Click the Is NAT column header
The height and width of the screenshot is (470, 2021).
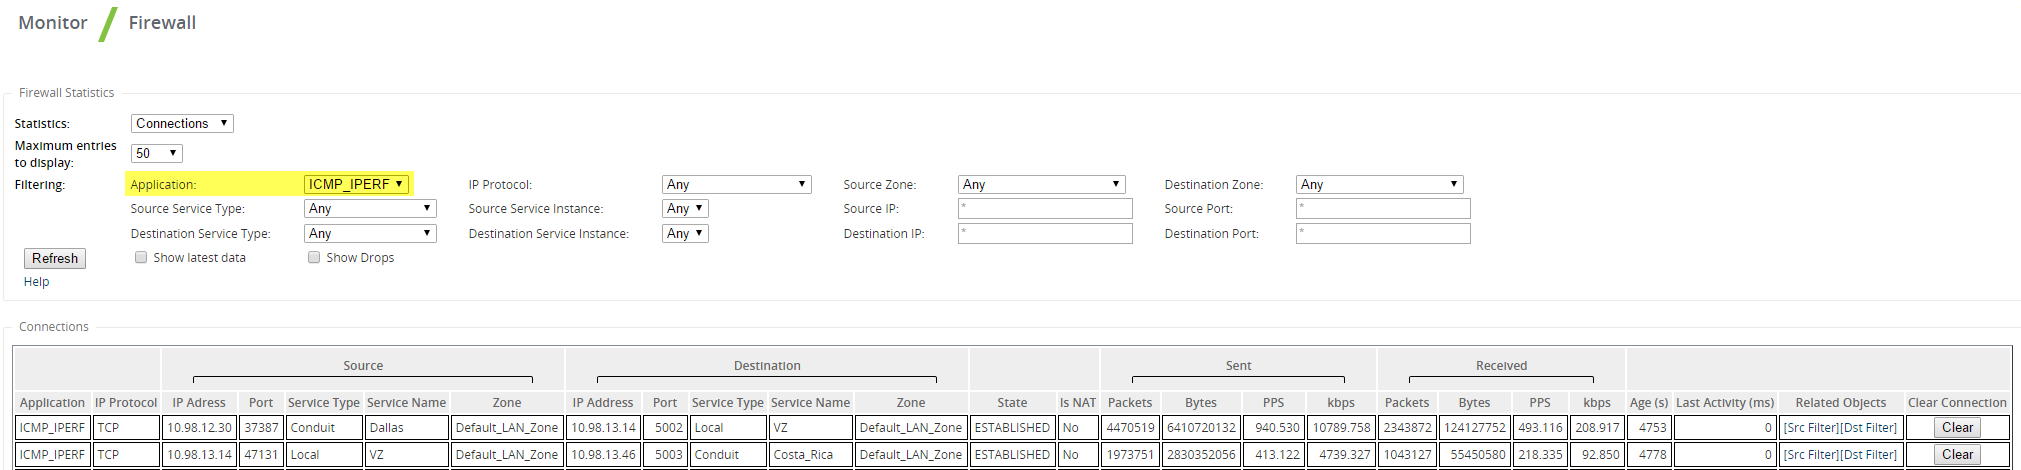(1078, 402)
